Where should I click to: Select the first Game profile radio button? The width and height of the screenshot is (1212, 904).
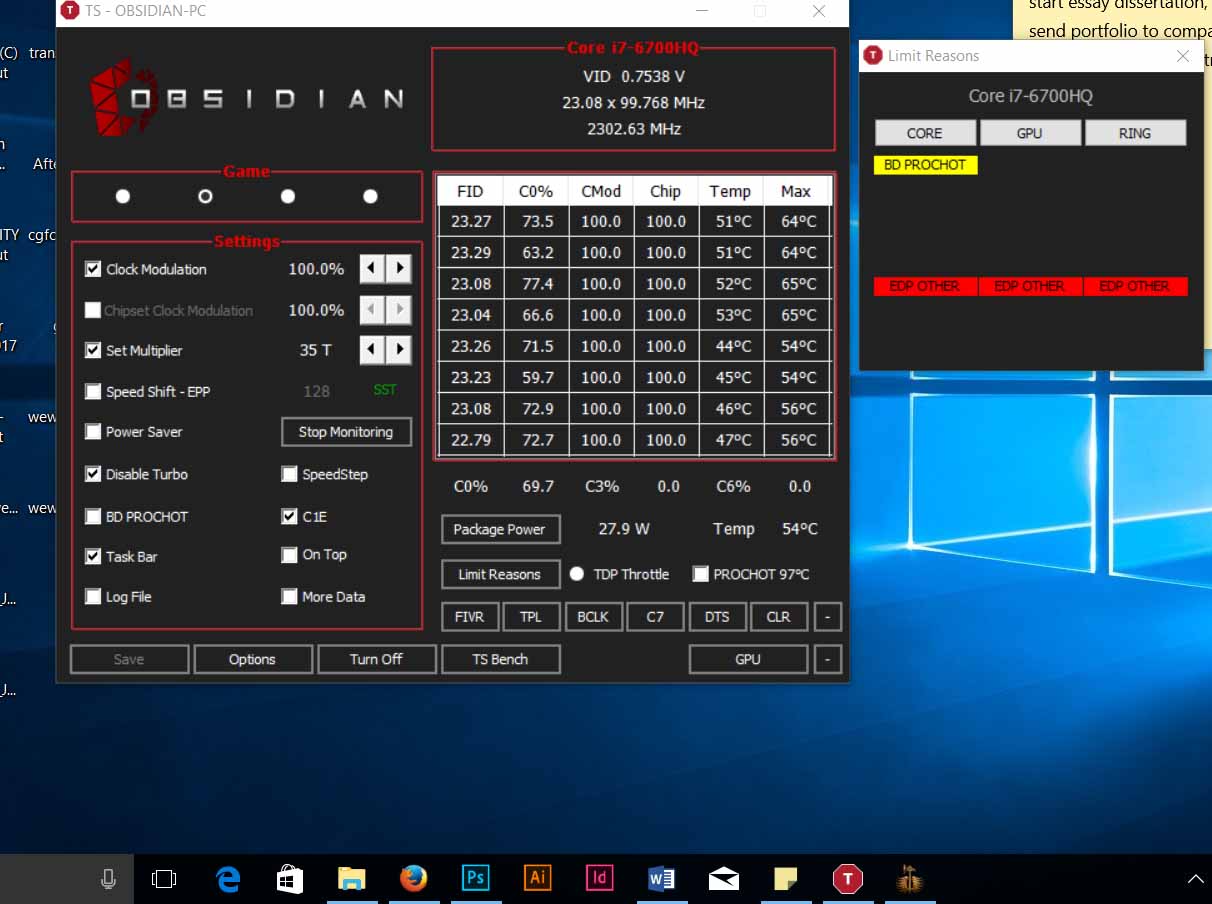click(122, 196)
